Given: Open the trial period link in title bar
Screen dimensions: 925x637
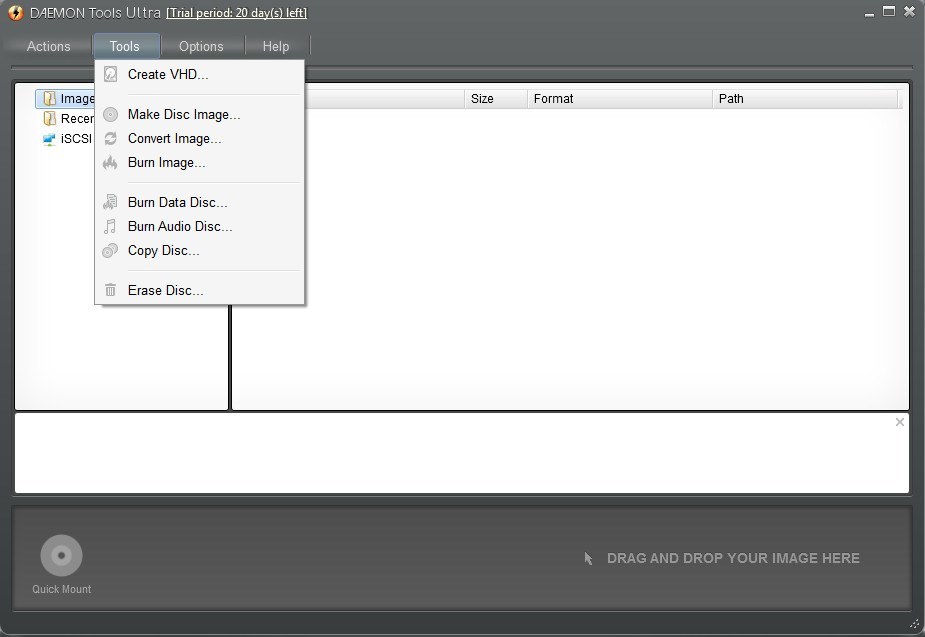Looking at the screenshot, I should coord(236,13).
